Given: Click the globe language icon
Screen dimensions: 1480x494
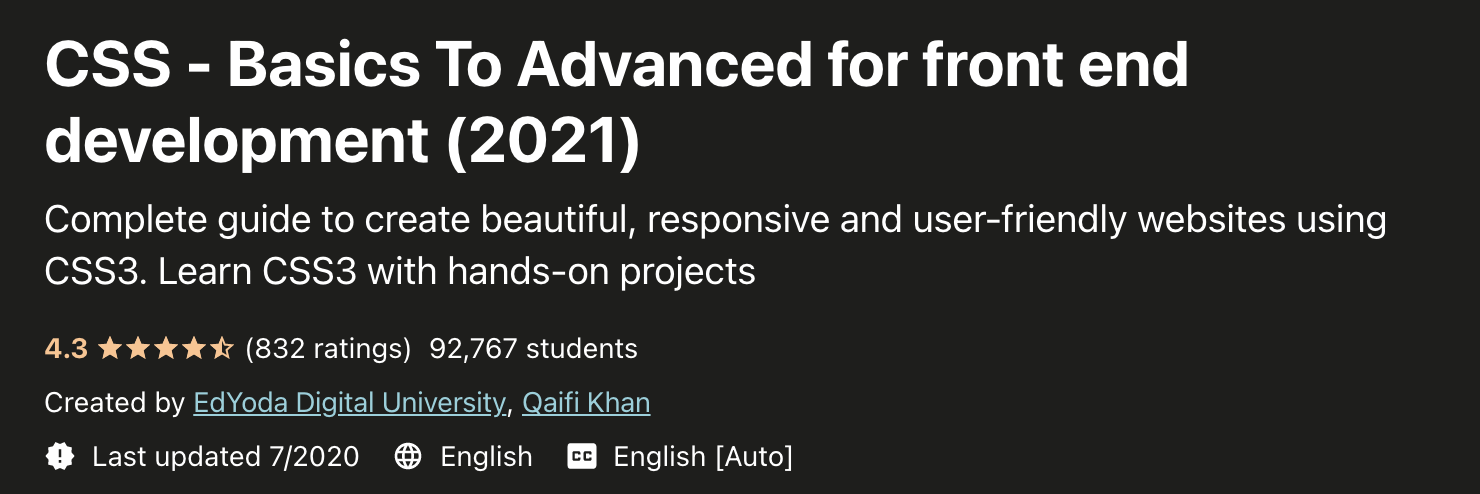Looking at the screenshot, I should (408, 457).
